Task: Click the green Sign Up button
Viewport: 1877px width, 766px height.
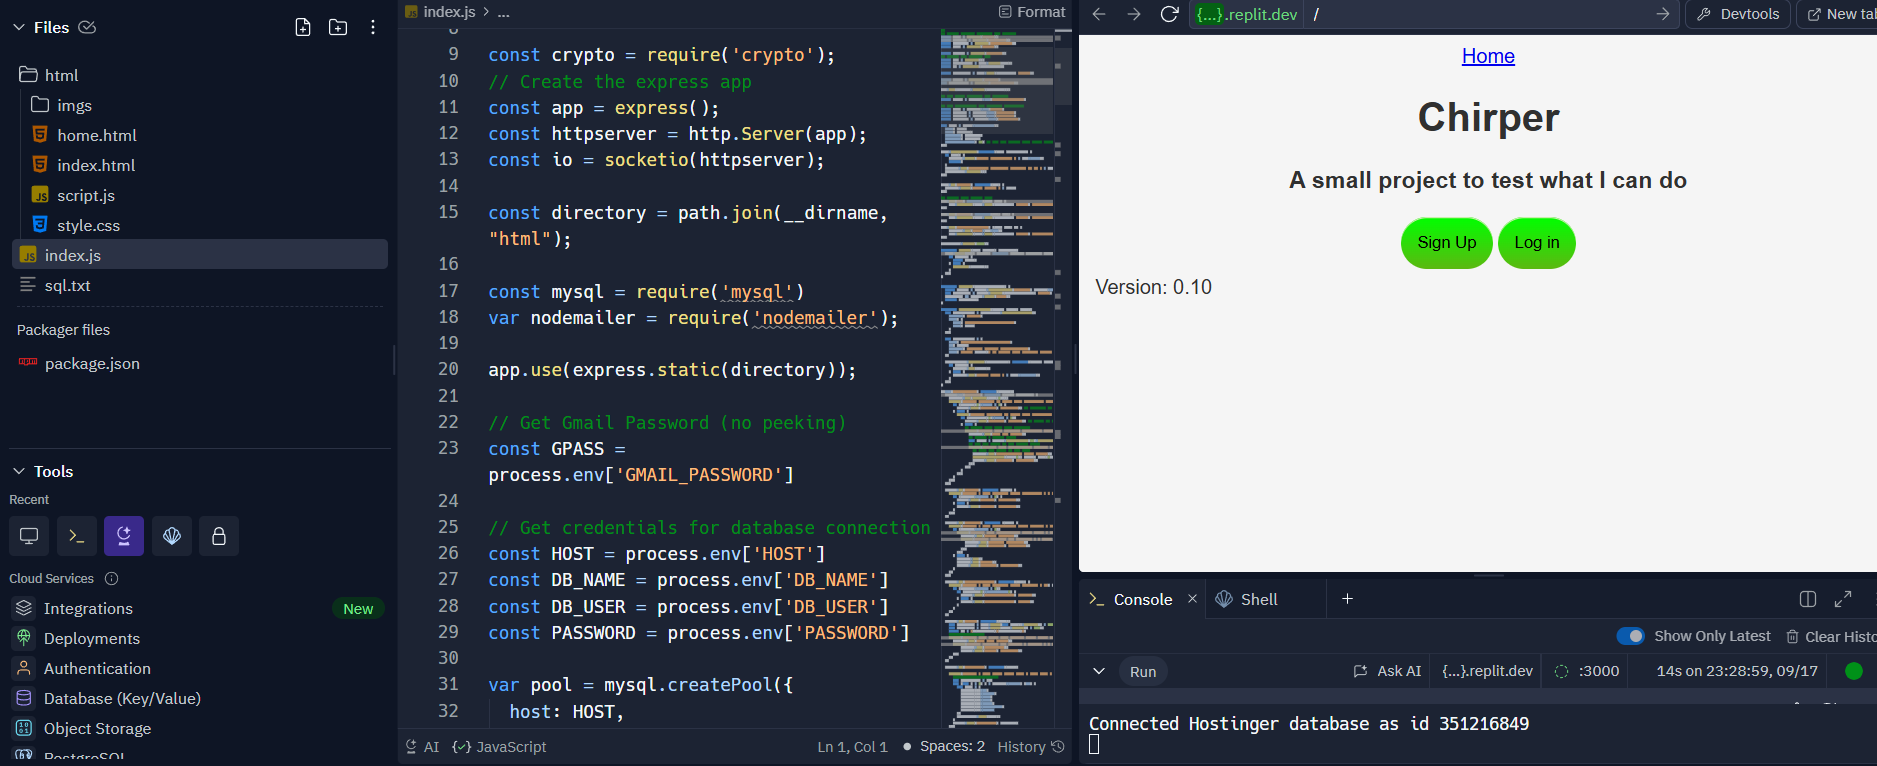Action: pyautogui.click(x=1446, y=243)
